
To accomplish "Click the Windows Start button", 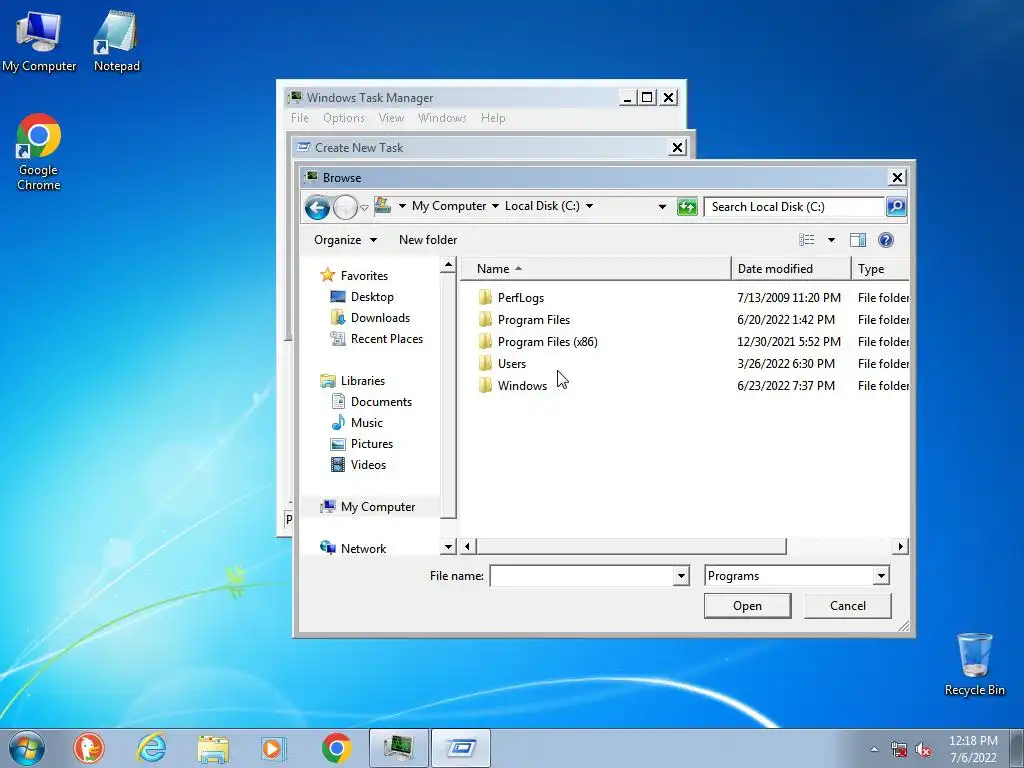I will 27,748.
